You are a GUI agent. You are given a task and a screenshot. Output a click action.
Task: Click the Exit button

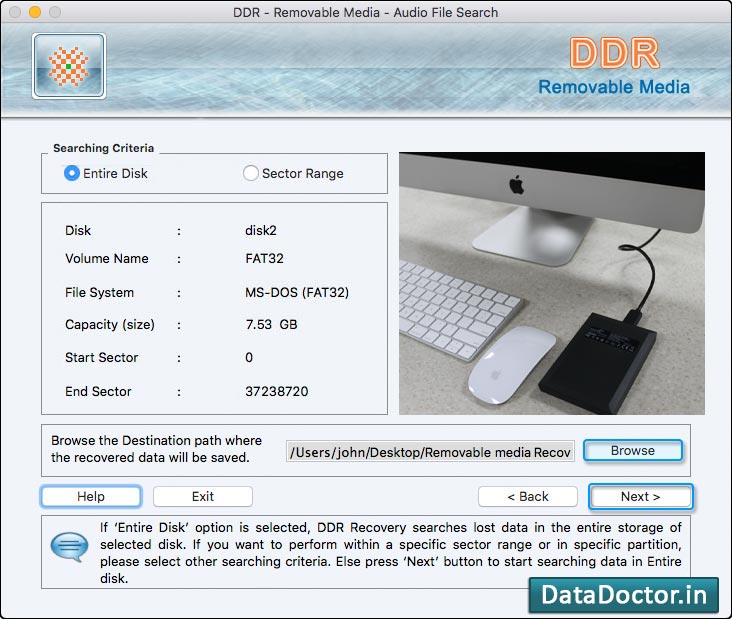[203, 497]
